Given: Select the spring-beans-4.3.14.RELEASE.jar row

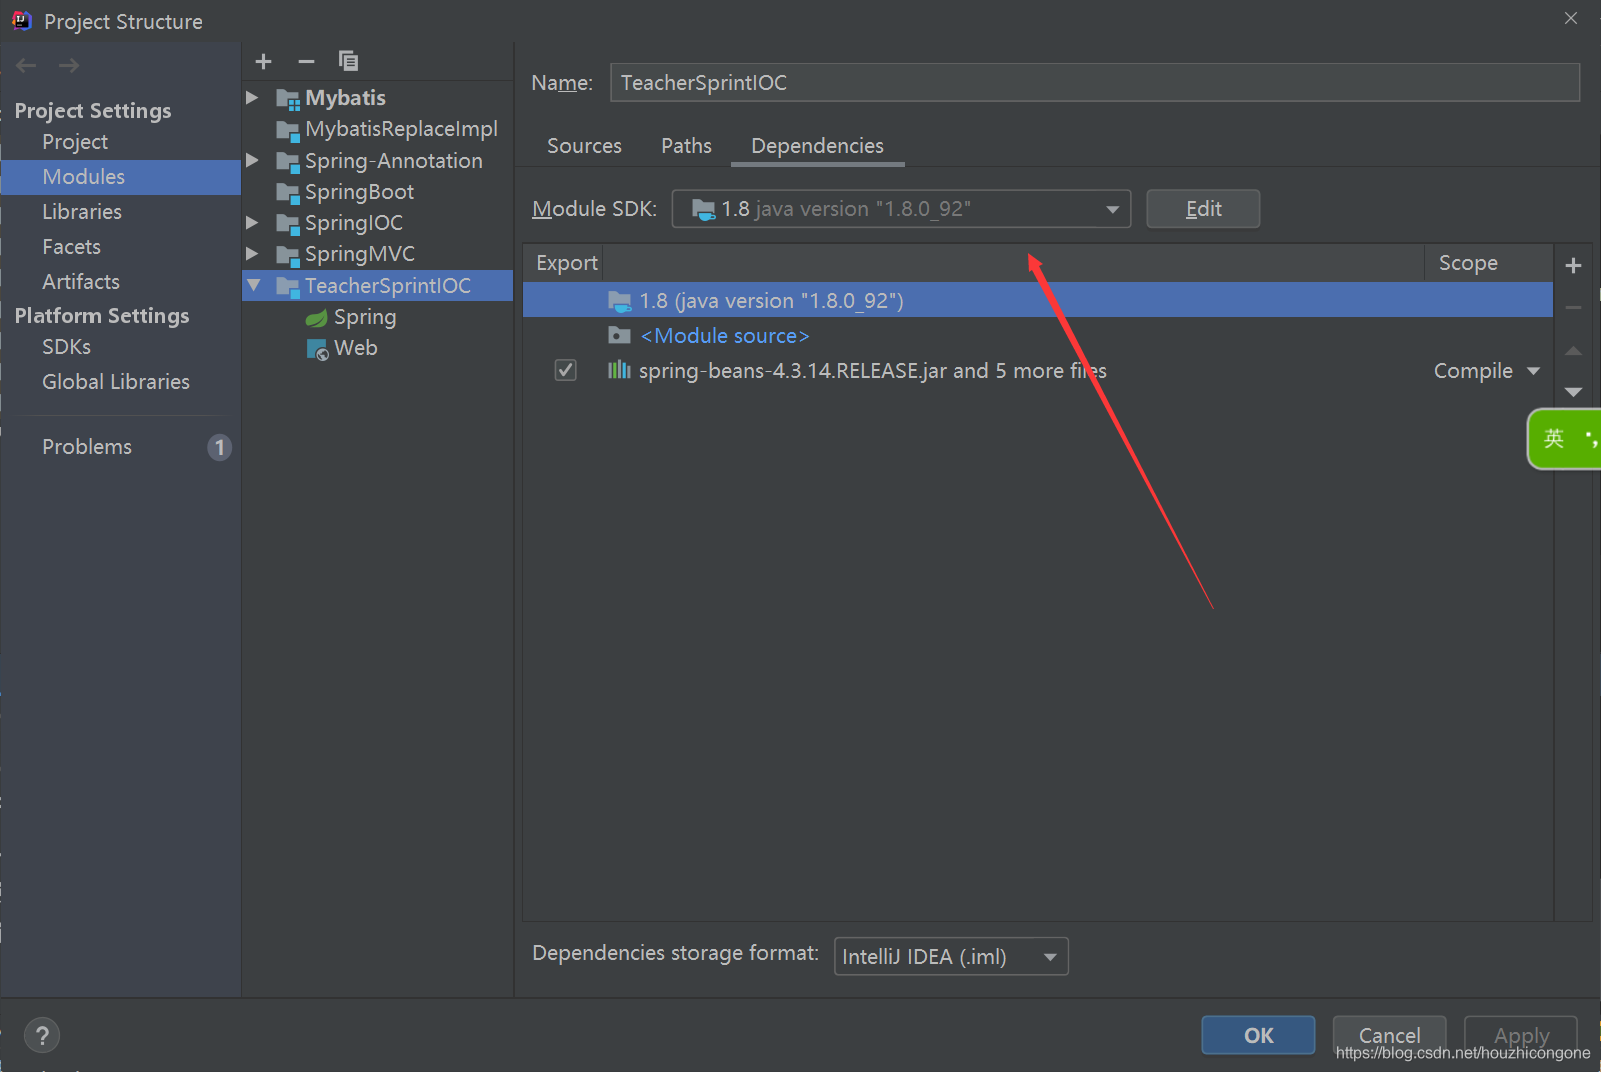Looking at the screenshot, I should 1037,371.
